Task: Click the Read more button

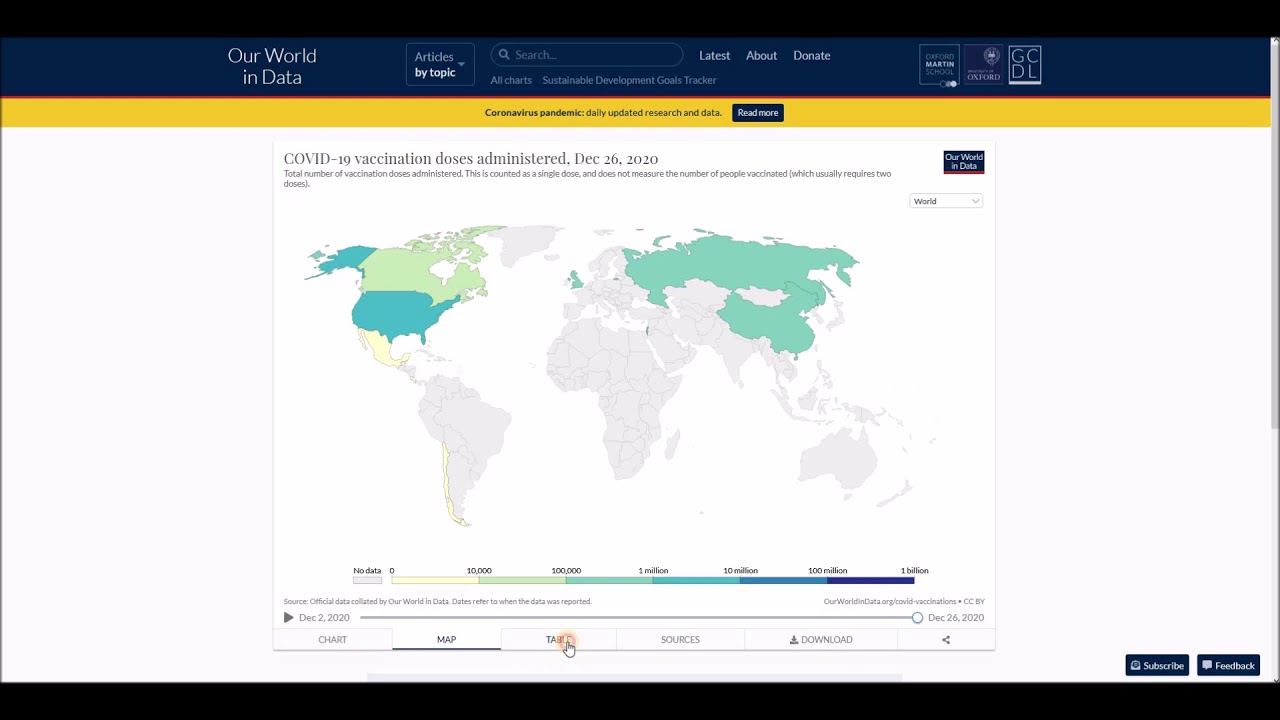Action: click(x=757, y=113)
